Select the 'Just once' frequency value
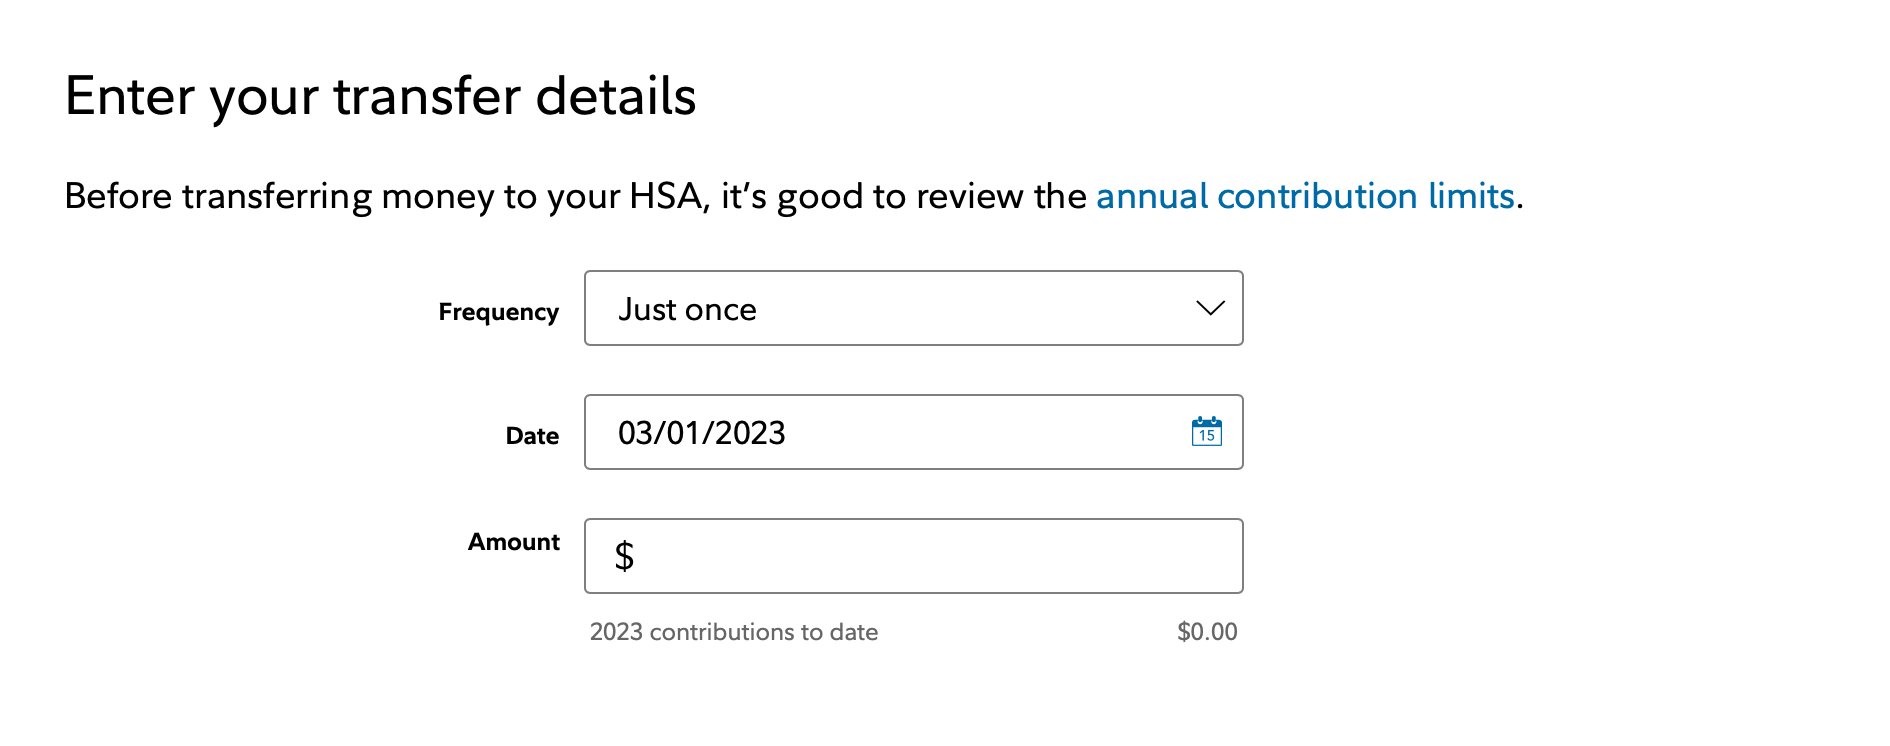1890x746 pixels. click(x=687, y=310)
